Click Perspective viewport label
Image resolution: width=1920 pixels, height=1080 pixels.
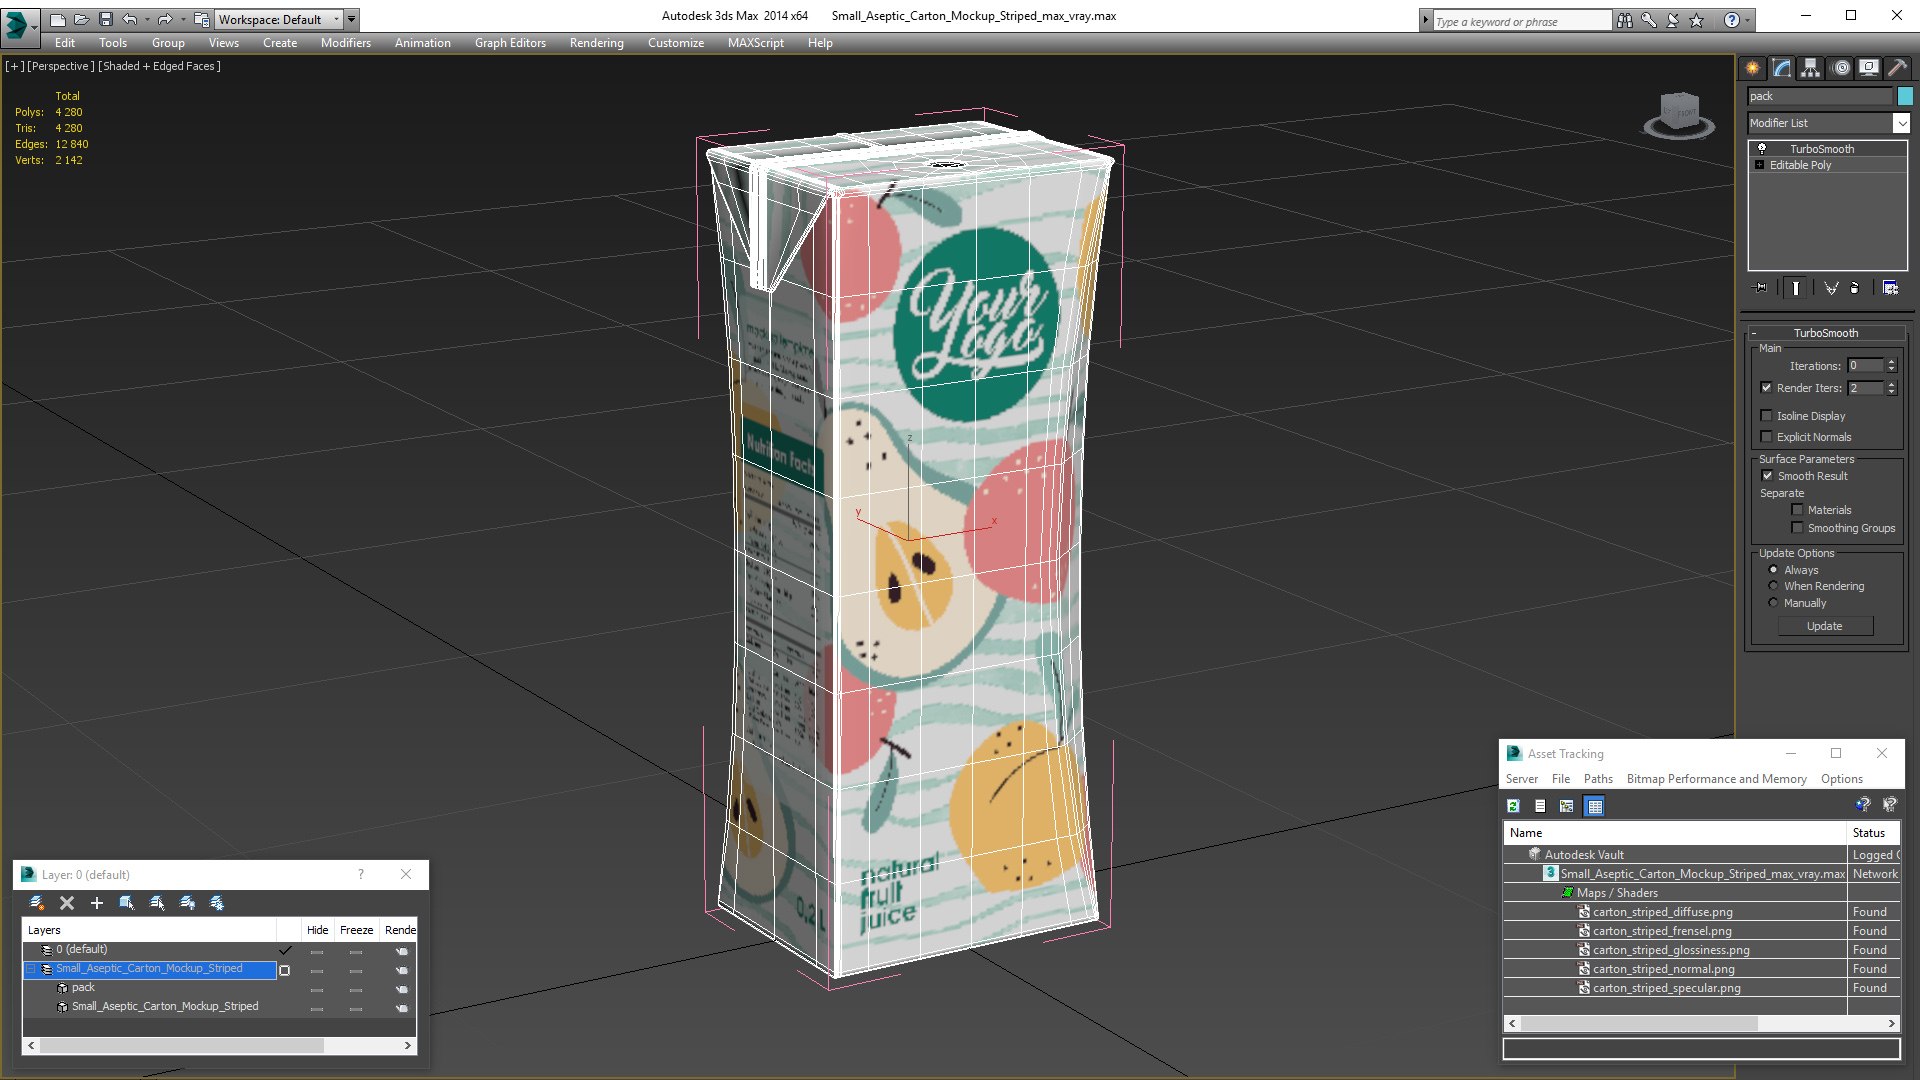61,66
